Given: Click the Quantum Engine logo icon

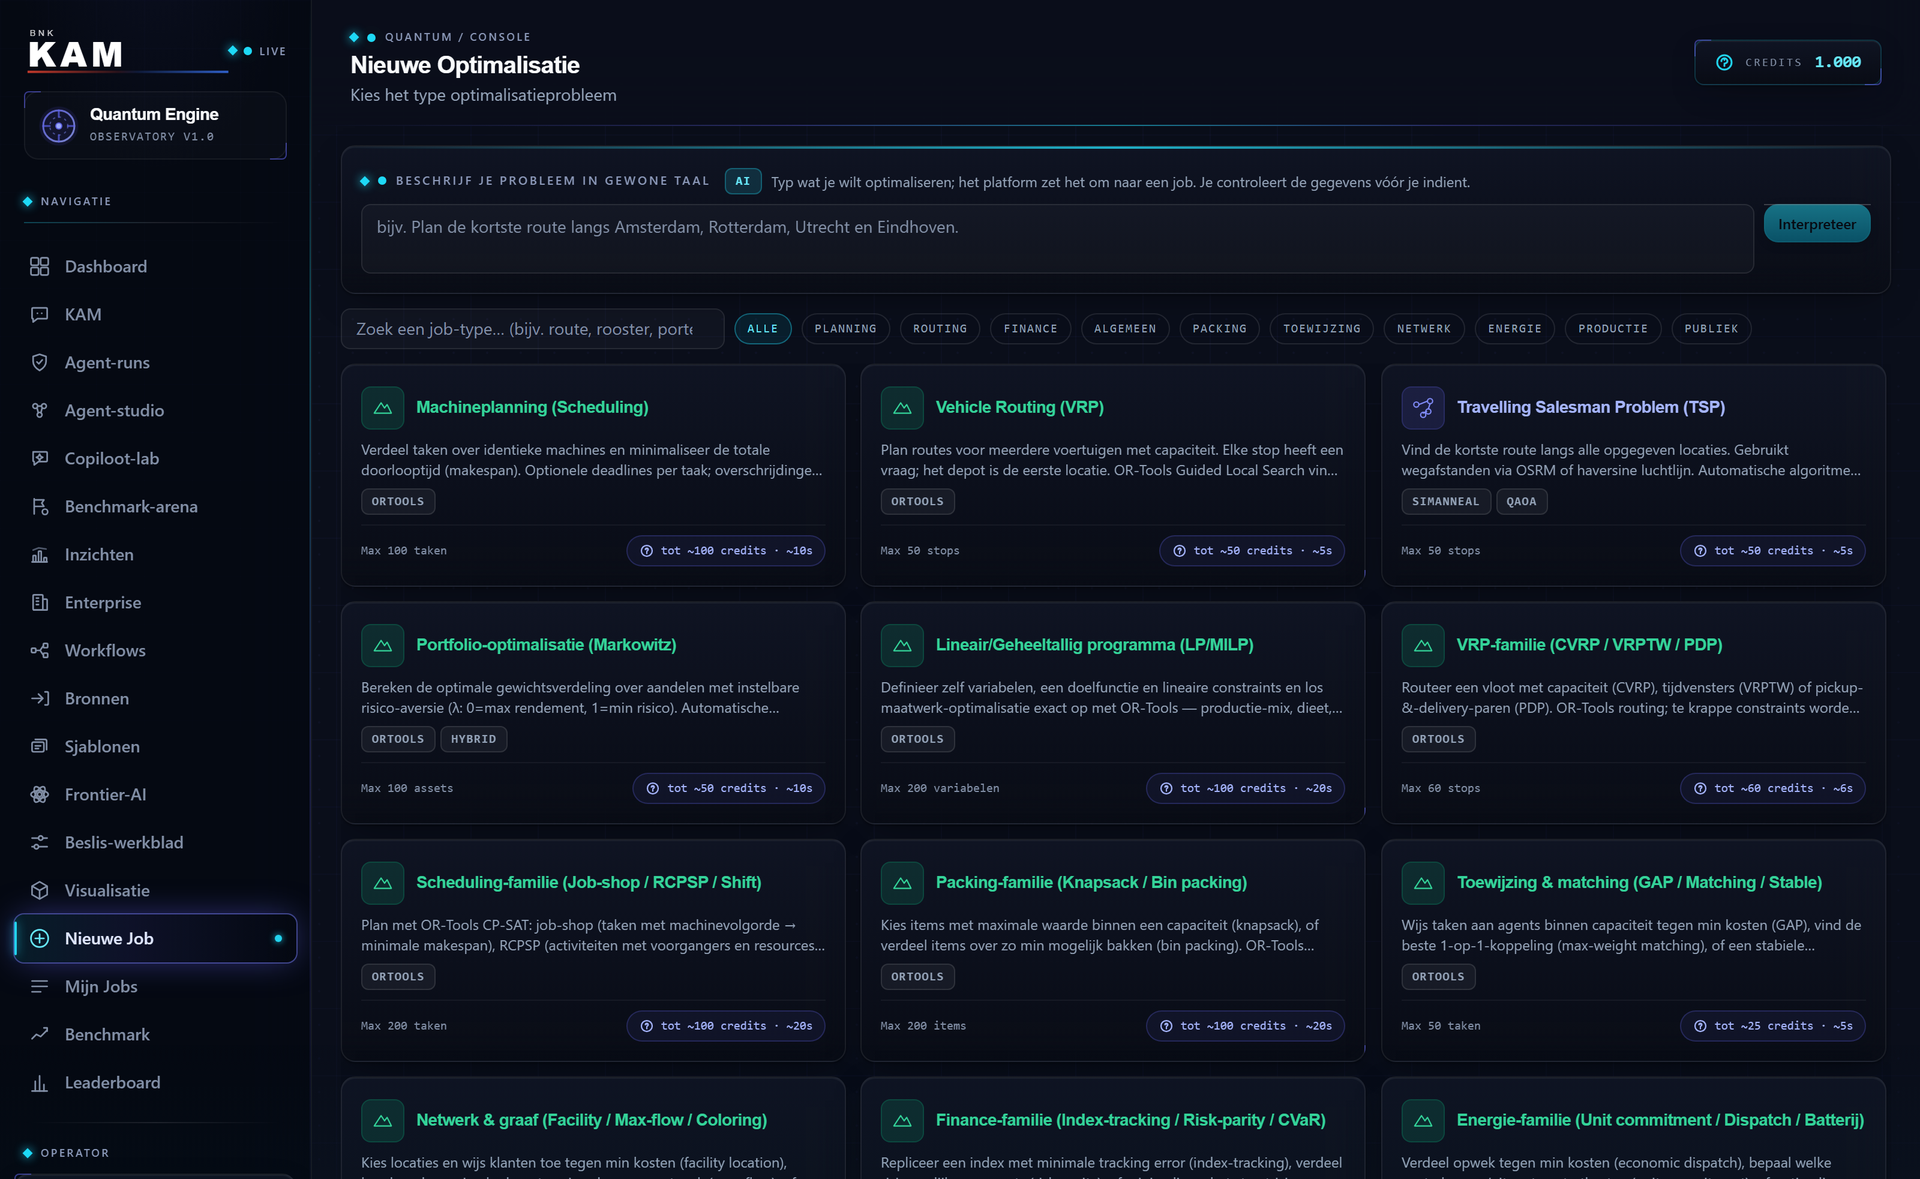Looking at the screenshot, I should tap(58, 125).
